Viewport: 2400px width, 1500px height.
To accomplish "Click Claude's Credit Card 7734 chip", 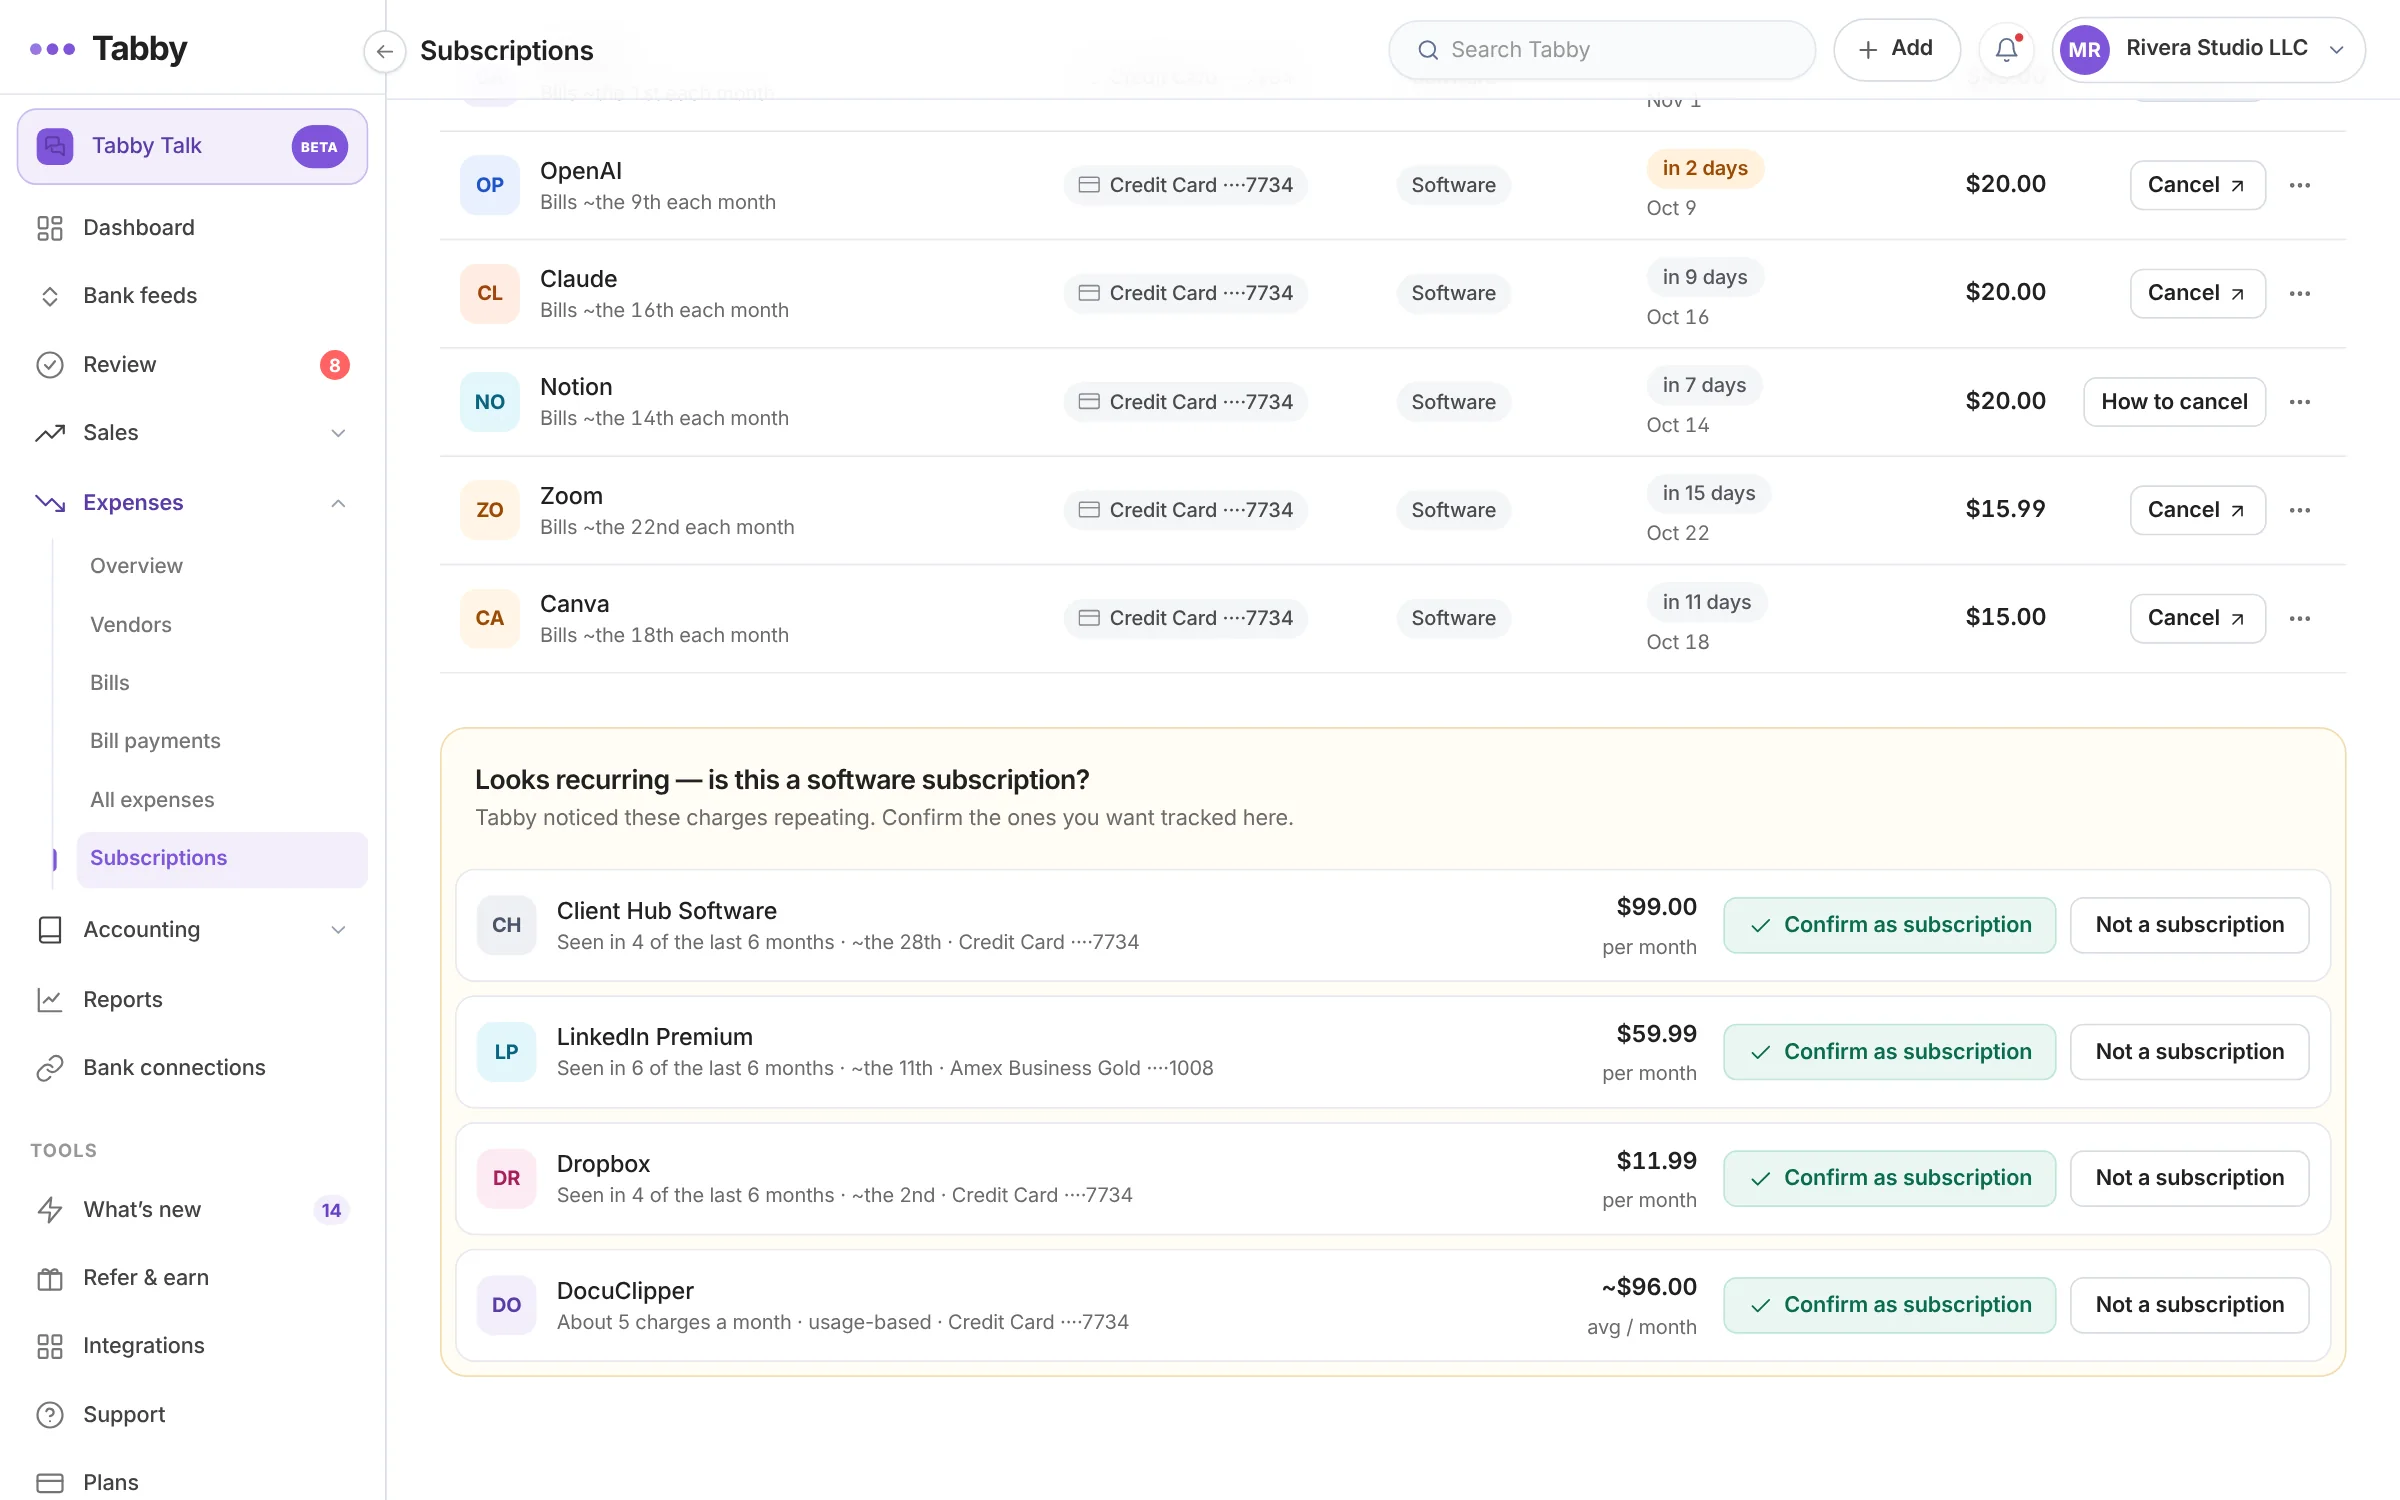I will 1185,293.
